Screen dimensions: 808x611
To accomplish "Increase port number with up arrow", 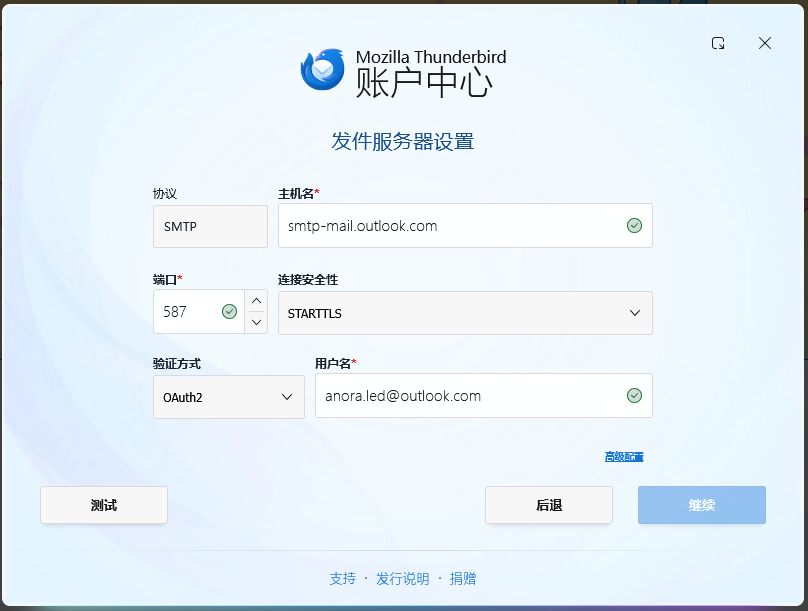I will point(256,300).
